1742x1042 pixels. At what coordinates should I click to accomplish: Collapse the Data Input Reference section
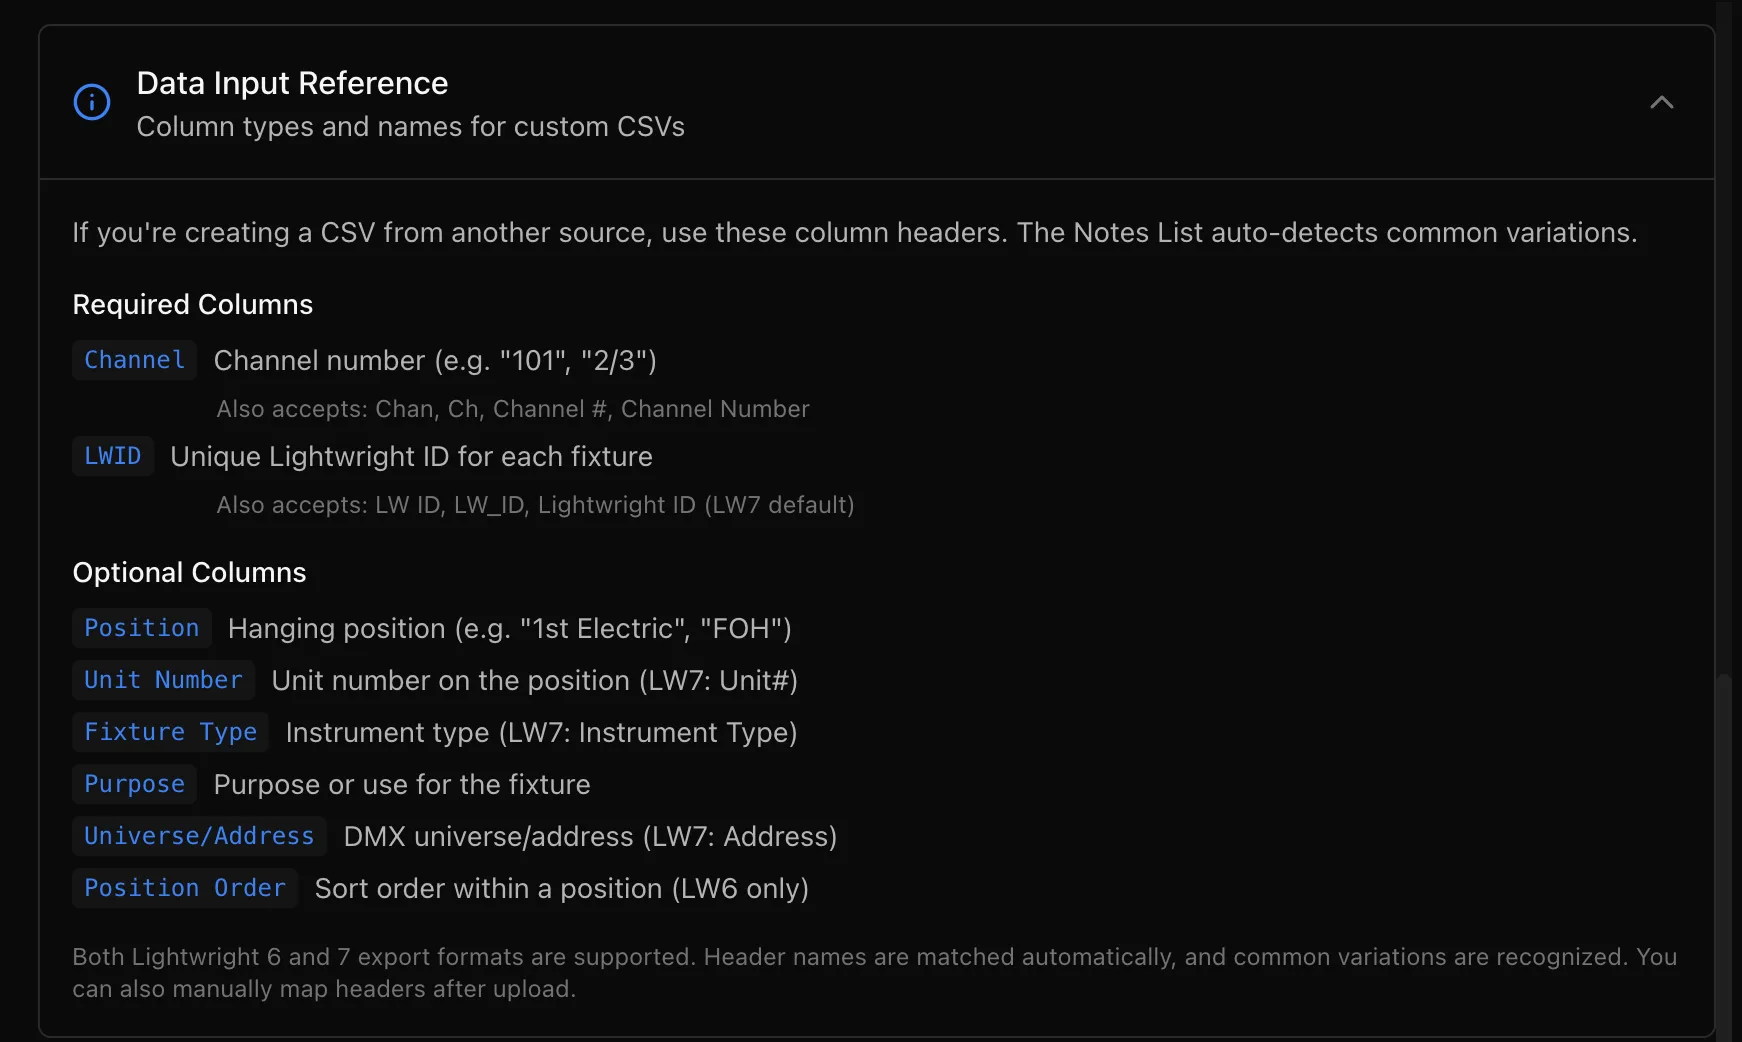[x=1661, y=102]
